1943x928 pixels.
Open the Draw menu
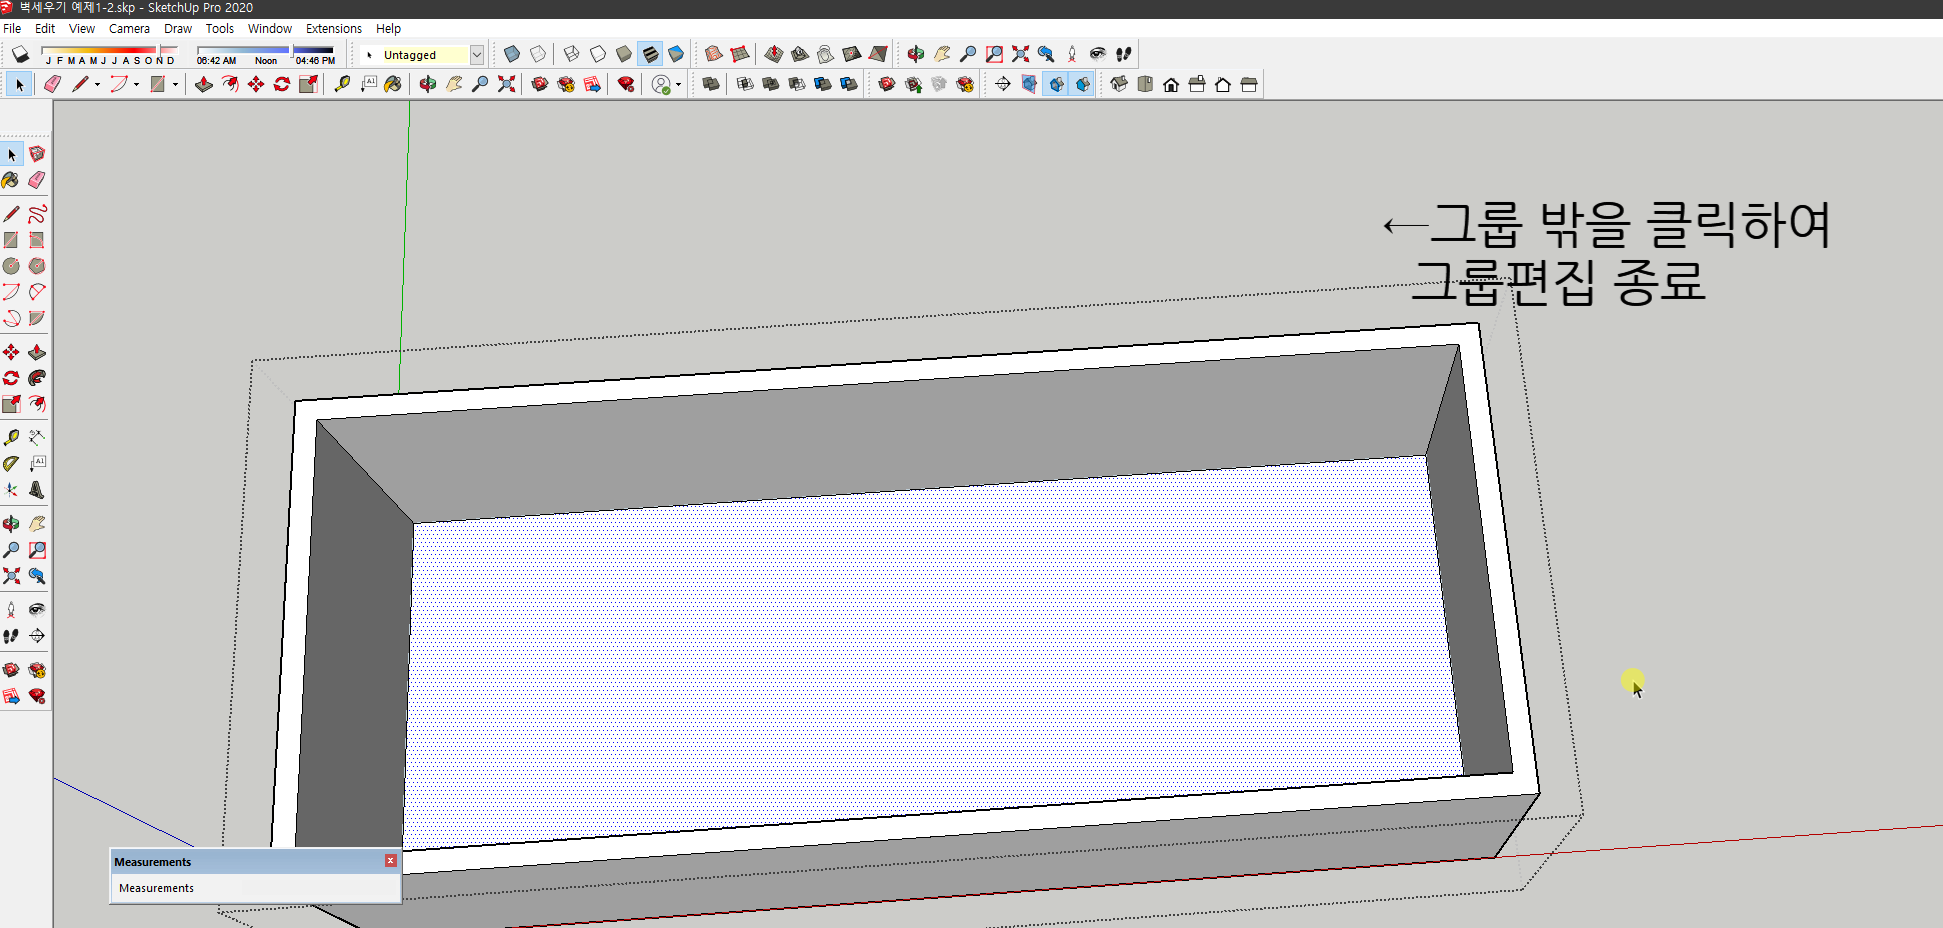[178, 28]
